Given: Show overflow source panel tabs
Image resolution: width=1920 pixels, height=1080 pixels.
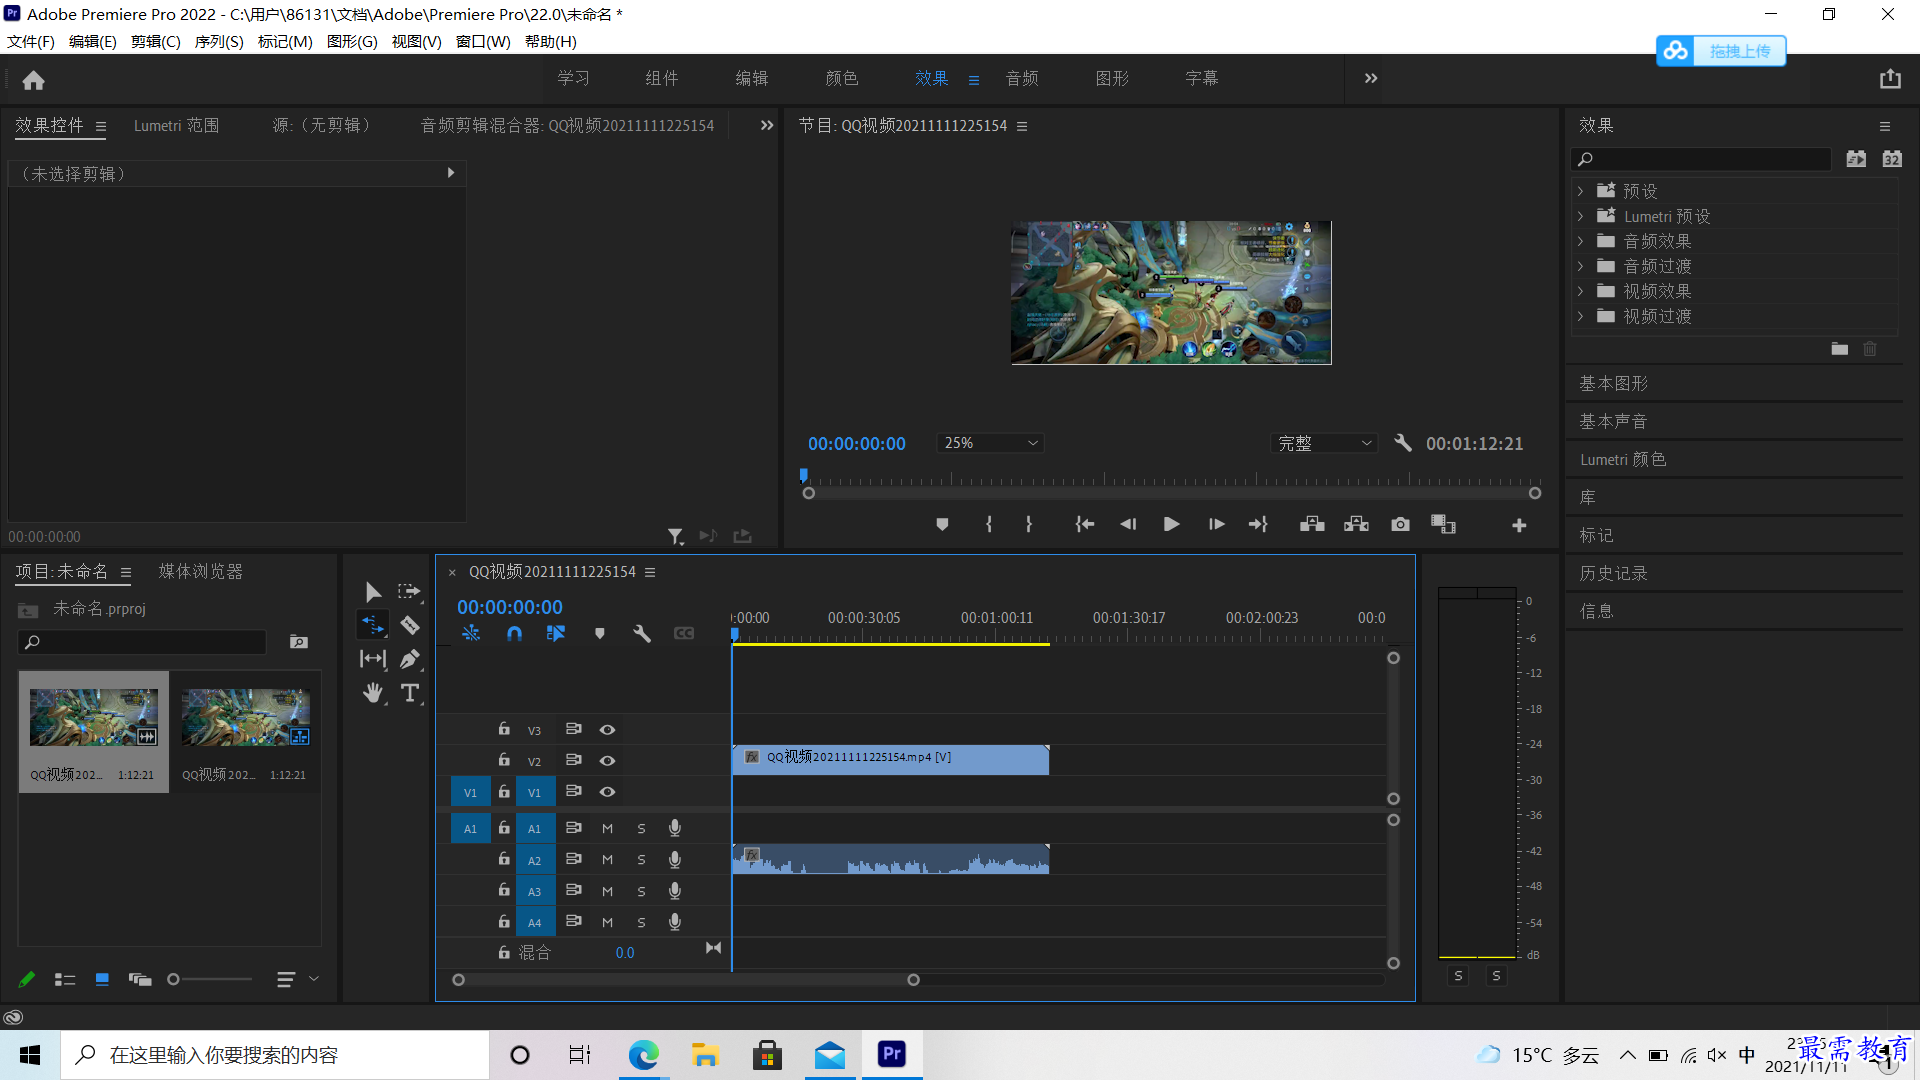Looking at the screenshot, I should tap(767, 125).
